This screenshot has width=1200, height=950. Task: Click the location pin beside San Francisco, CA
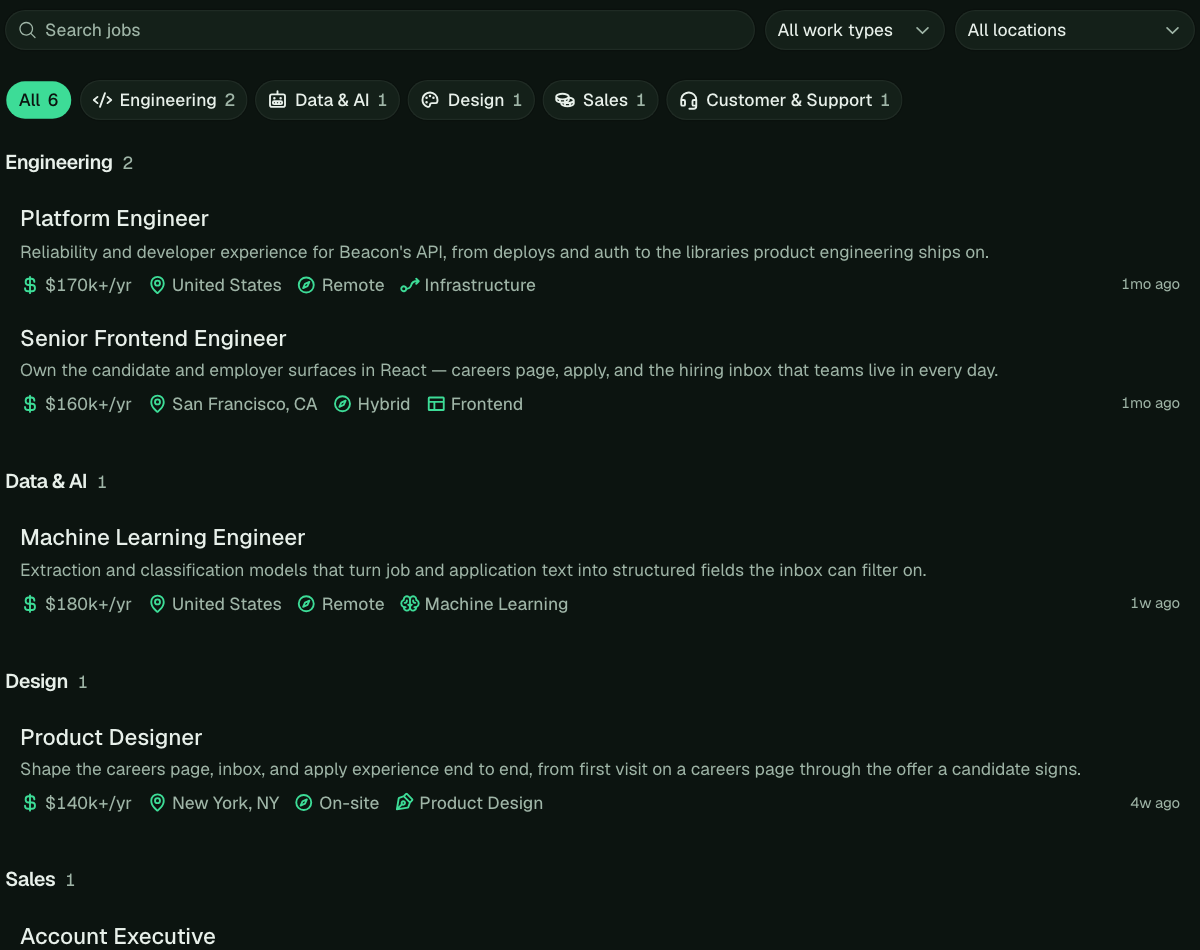coord(157,404)
